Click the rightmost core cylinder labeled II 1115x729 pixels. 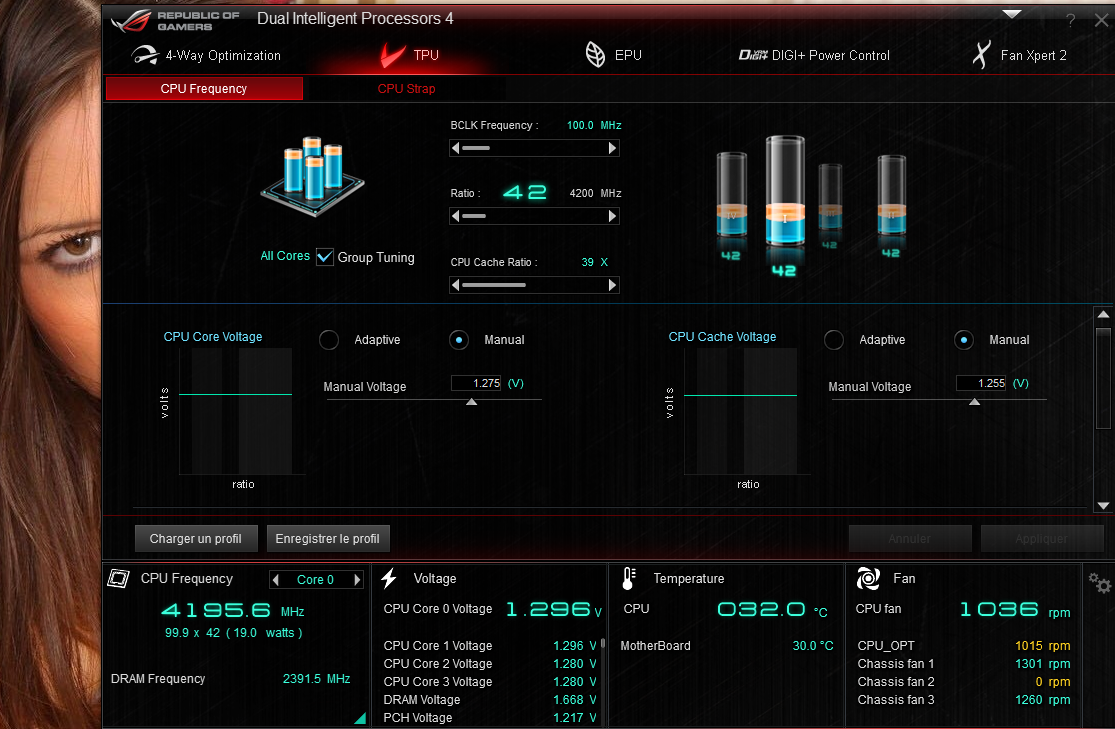click(x=891, y=195)
